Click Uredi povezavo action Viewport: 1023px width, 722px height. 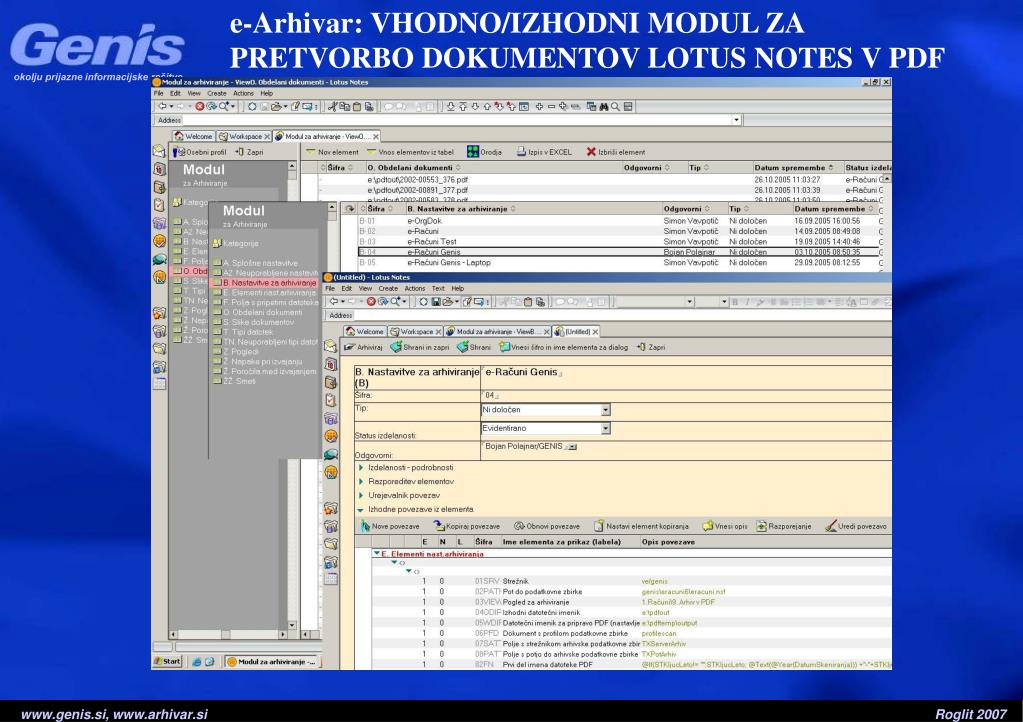pyautogui.click(x=855, y=526)
